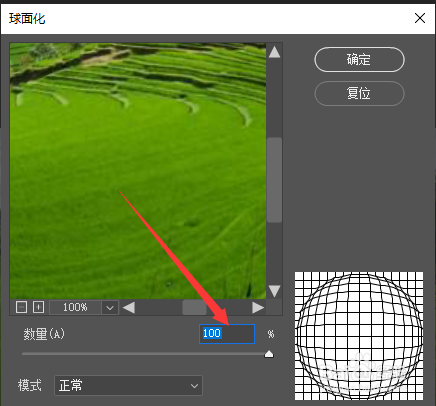This screenshot has height=406, width=436.
Task: Zoom in the preview with plus icon
Action: pos(39,307)
